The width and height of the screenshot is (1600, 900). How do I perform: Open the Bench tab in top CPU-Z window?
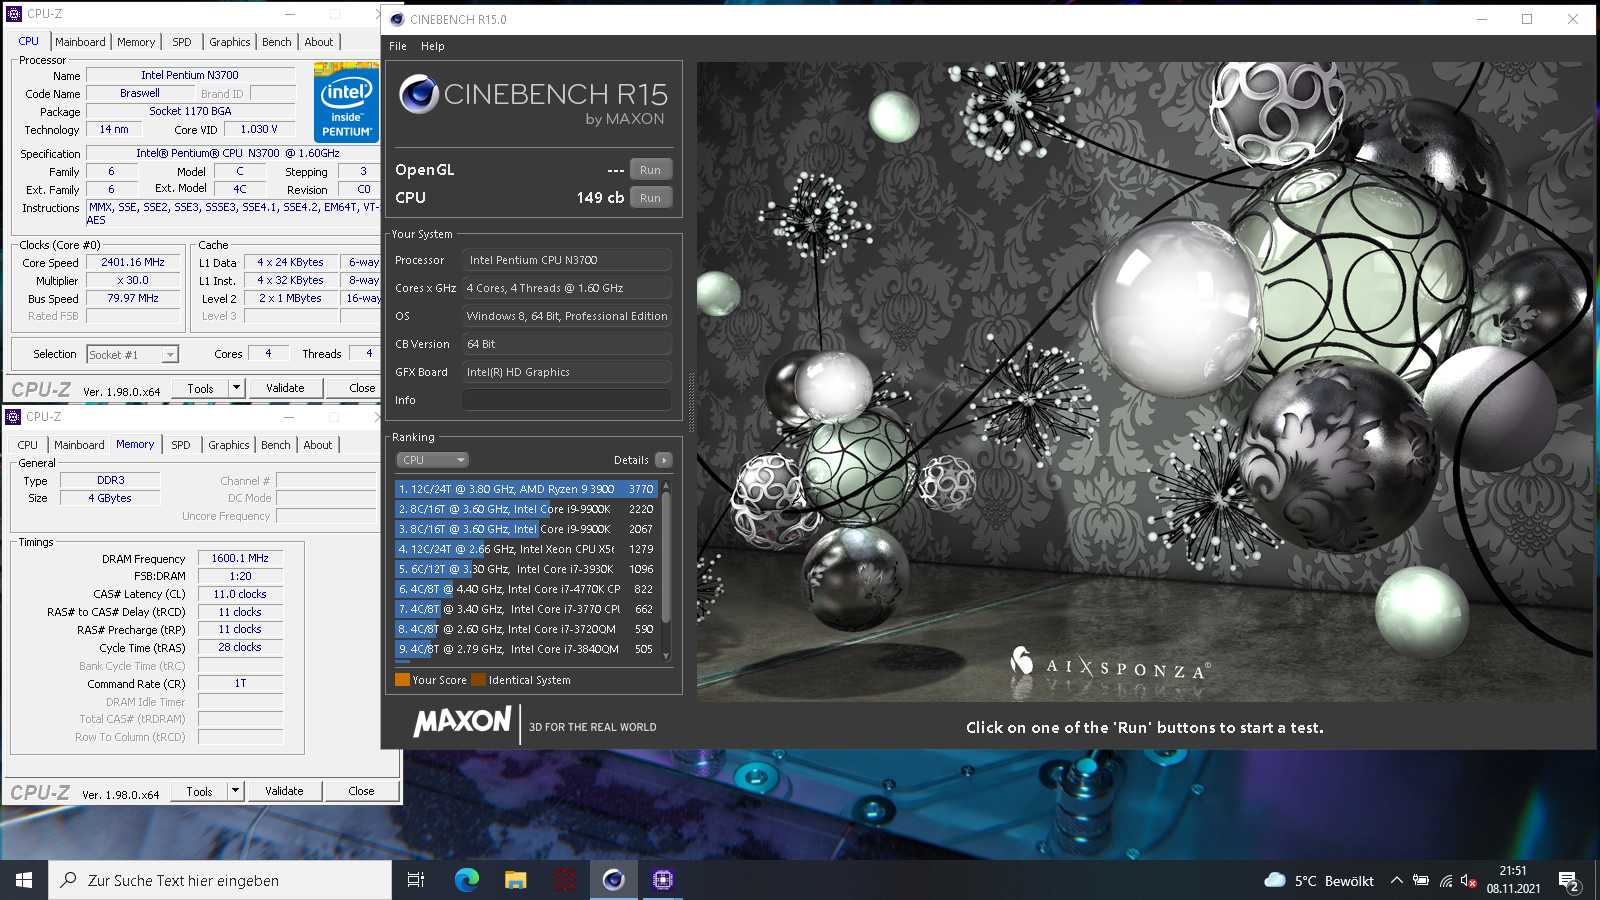tap(277, 42)
